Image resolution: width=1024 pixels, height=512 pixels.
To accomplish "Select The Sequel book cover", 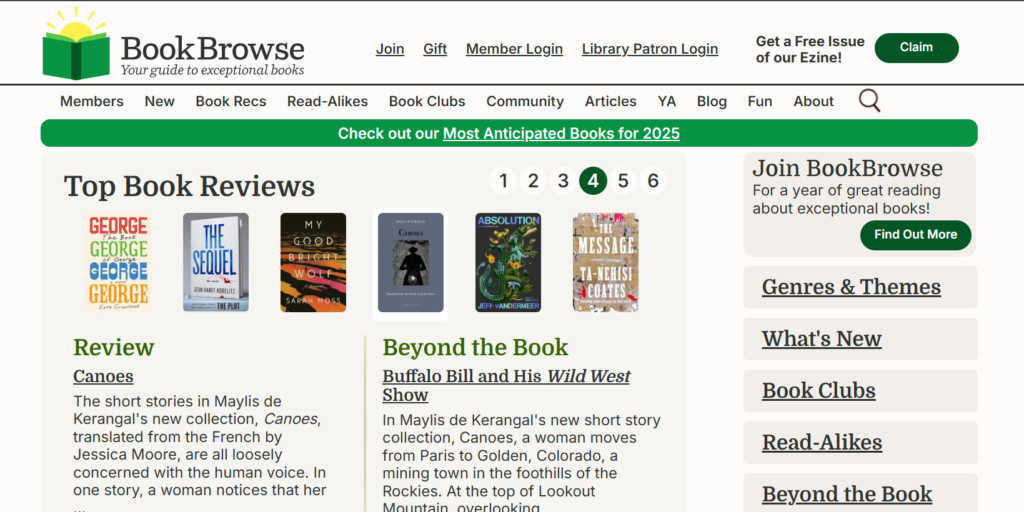I will click(x=216, y=263).
